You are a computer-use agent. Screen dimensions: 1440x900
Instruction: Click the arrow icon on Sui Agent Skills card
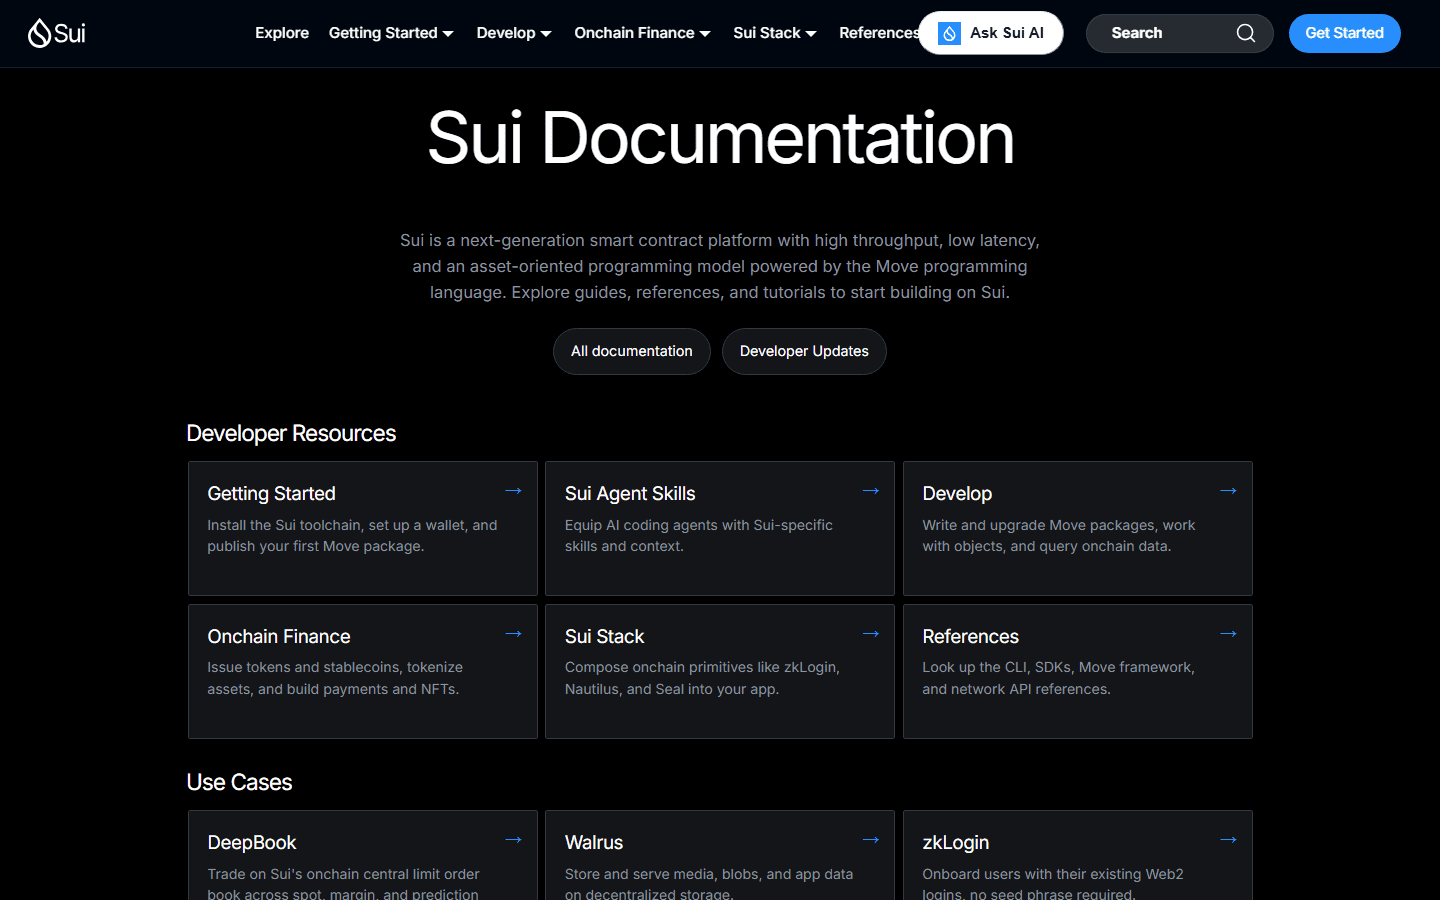coord(871,491)
